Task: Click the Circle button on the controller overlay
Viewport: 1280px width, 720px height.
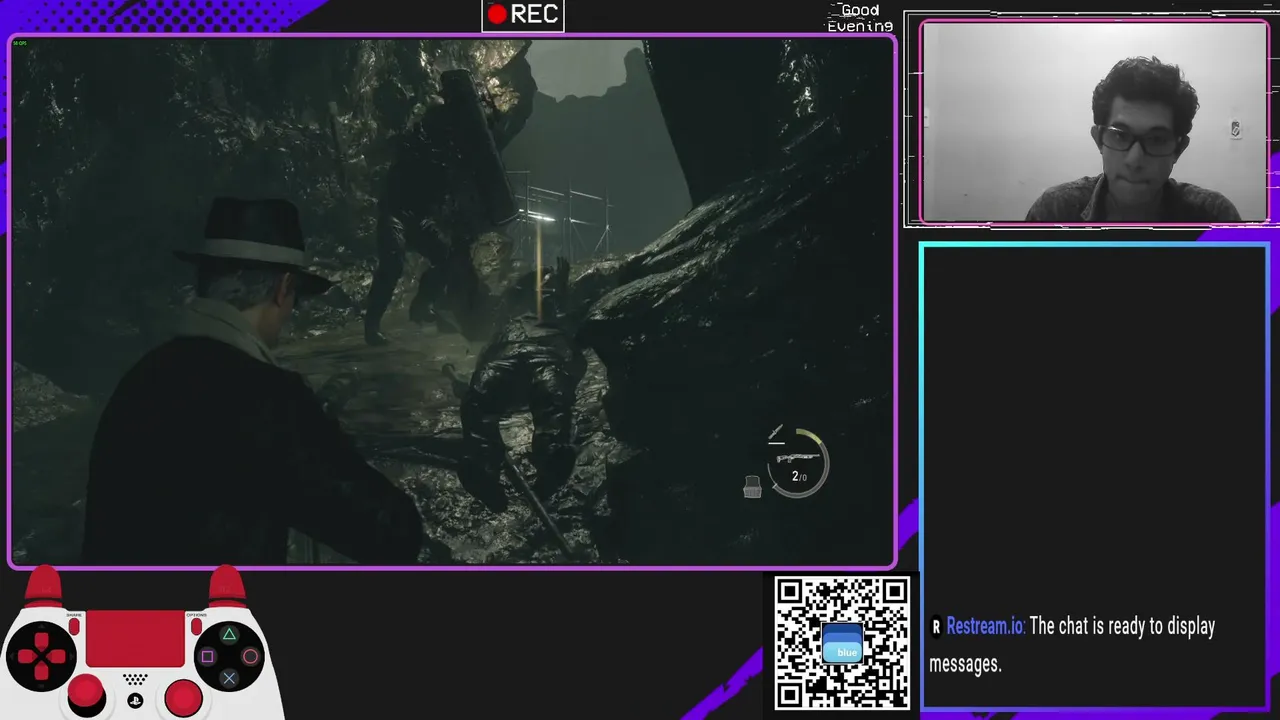Action: [x=251, y=657]
